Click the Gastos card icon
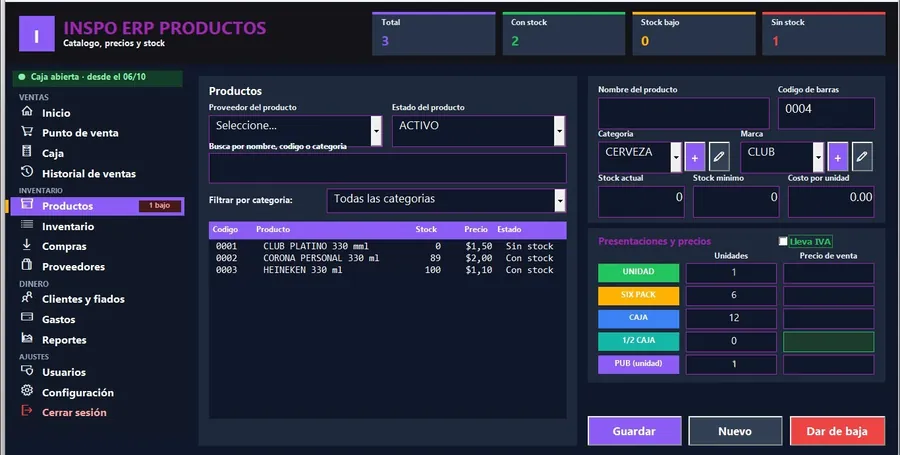Viewport: 900px width, 455px height. (x=27, y=317)
